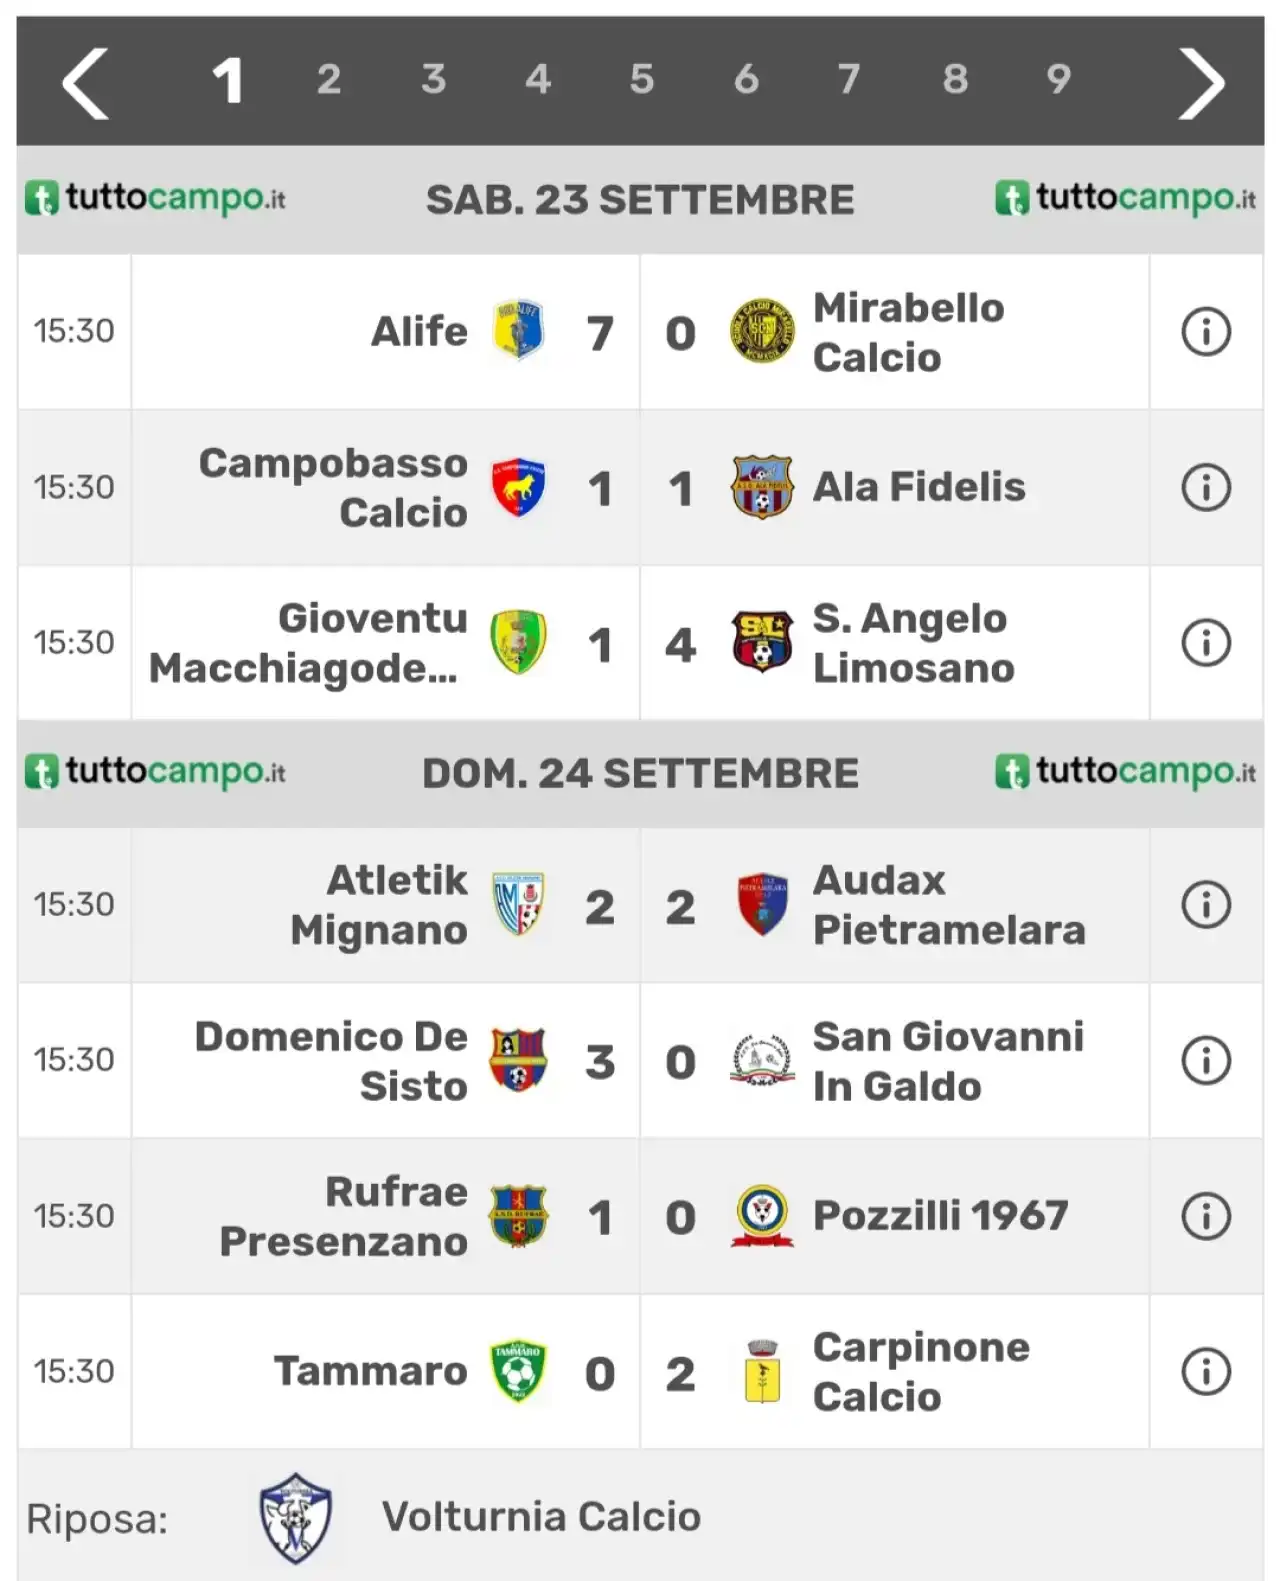Open info icon for Campobasso Calcio match
The height and width of the screenshot is (1581, 1280).
(x=1206, y=488)
